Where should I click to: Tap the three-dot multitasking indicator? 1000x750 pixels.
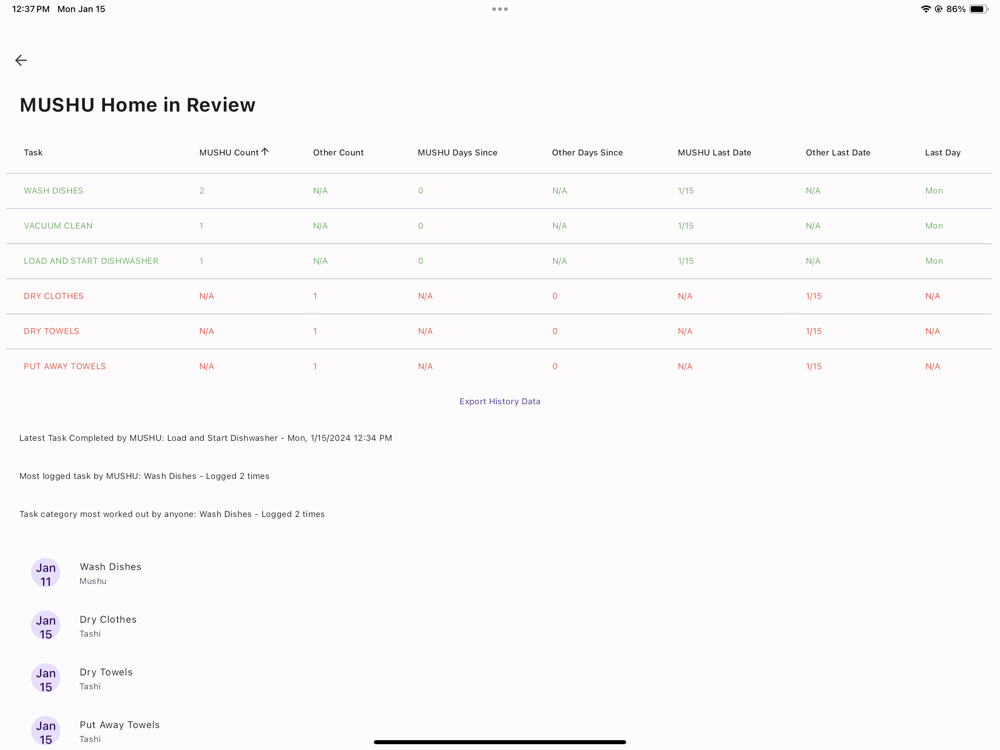pos(500,9)
